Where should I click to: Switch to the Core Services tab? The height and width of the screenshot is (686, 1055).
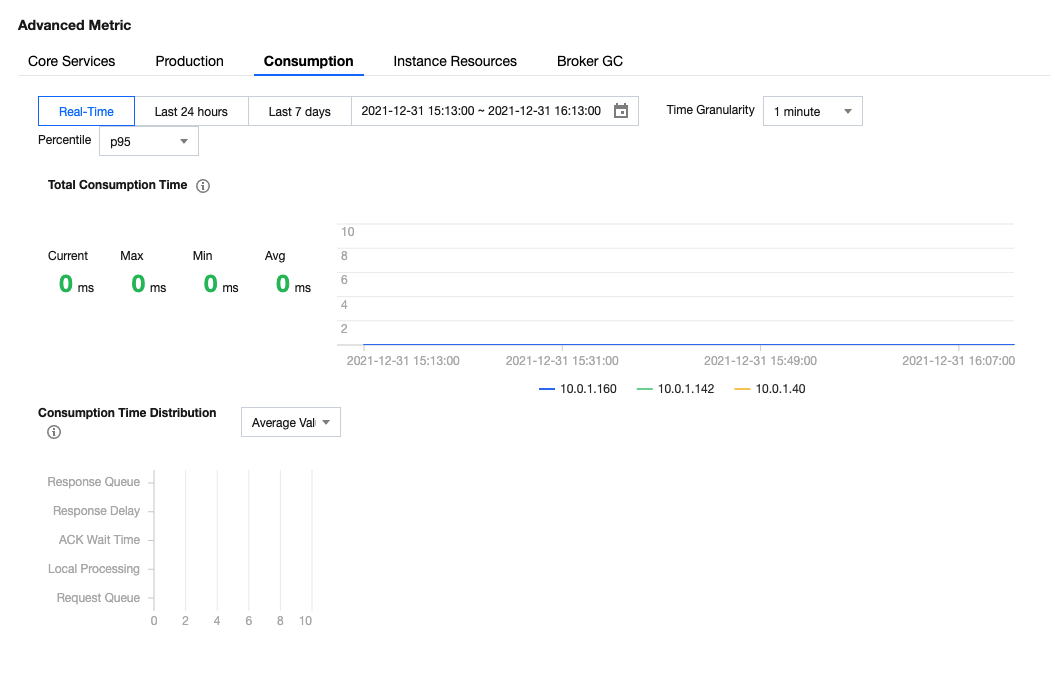(x=72, y=61)
